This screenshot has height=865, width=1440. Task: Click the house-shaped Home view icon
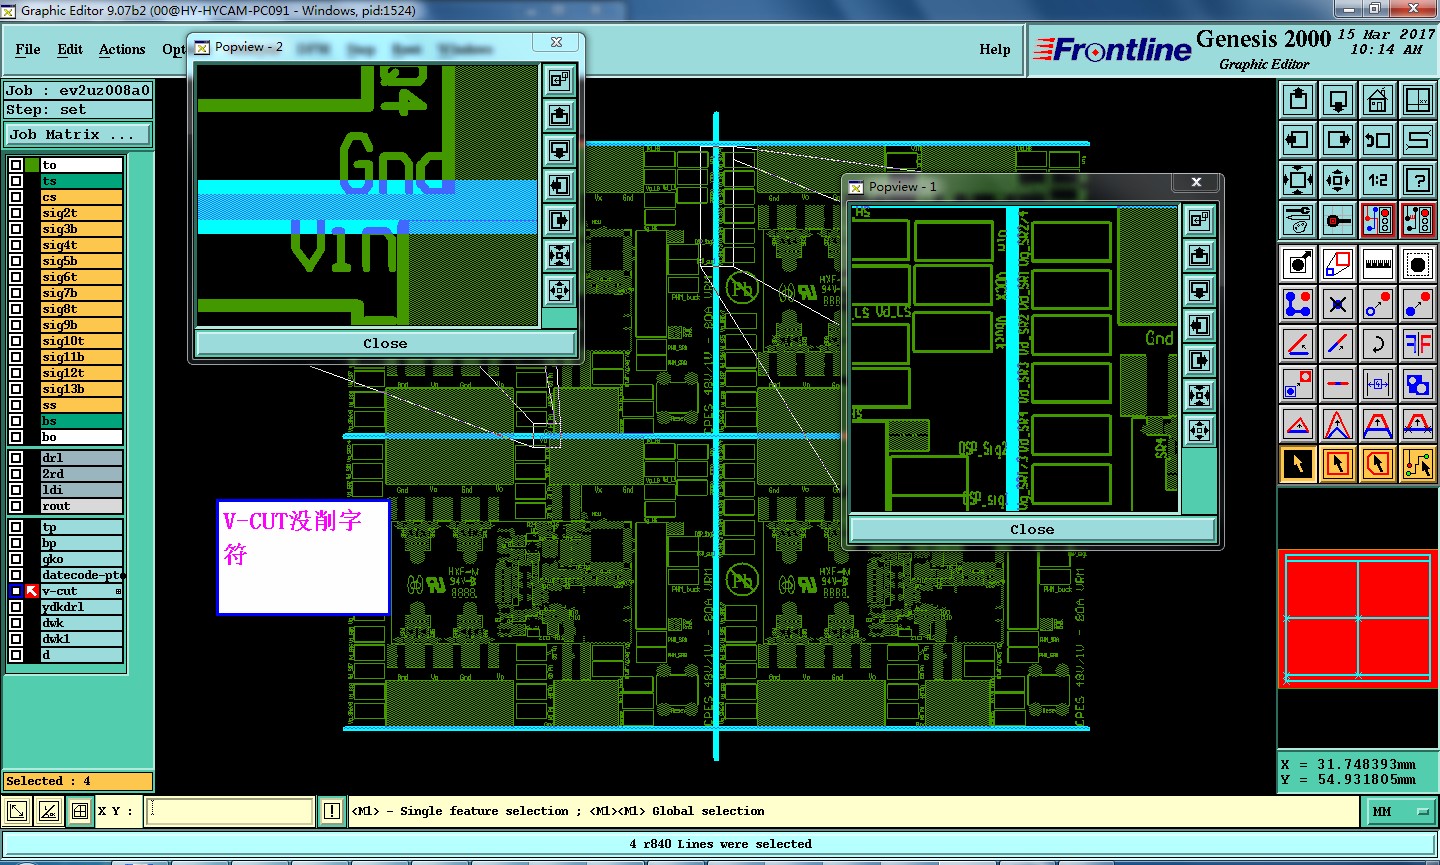(x=1377, y=100)
